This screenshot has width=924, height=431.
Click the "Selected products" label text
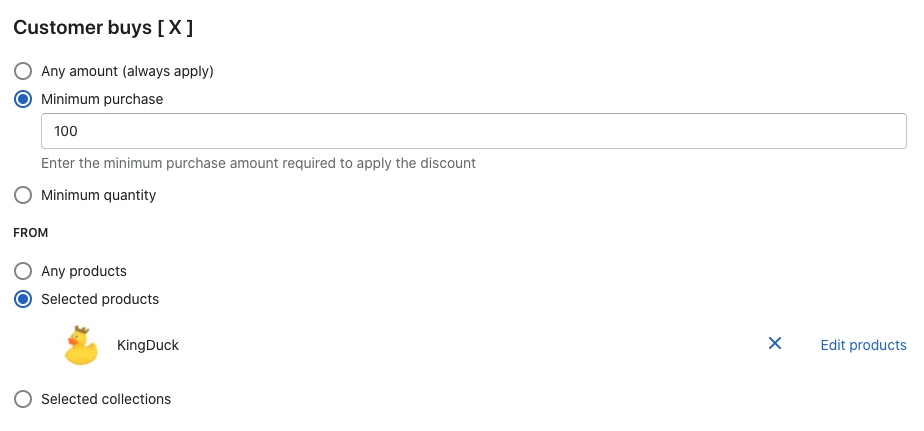coord(100,299)
